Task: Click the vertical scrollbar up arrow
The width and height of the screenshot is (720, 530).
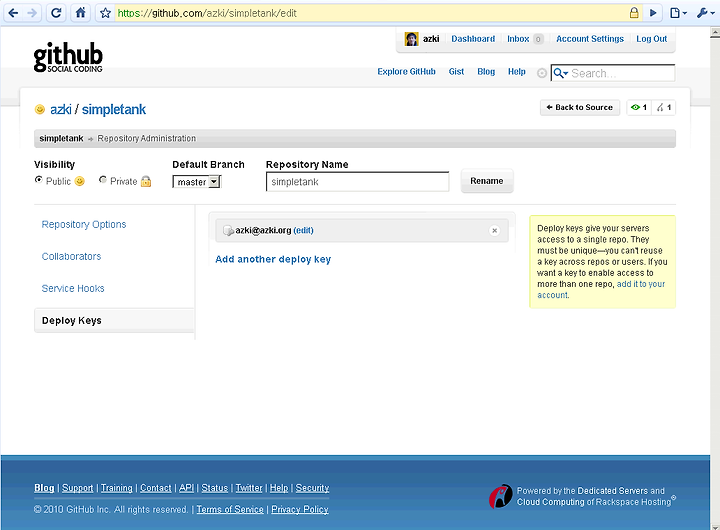Action: [715, 32]
